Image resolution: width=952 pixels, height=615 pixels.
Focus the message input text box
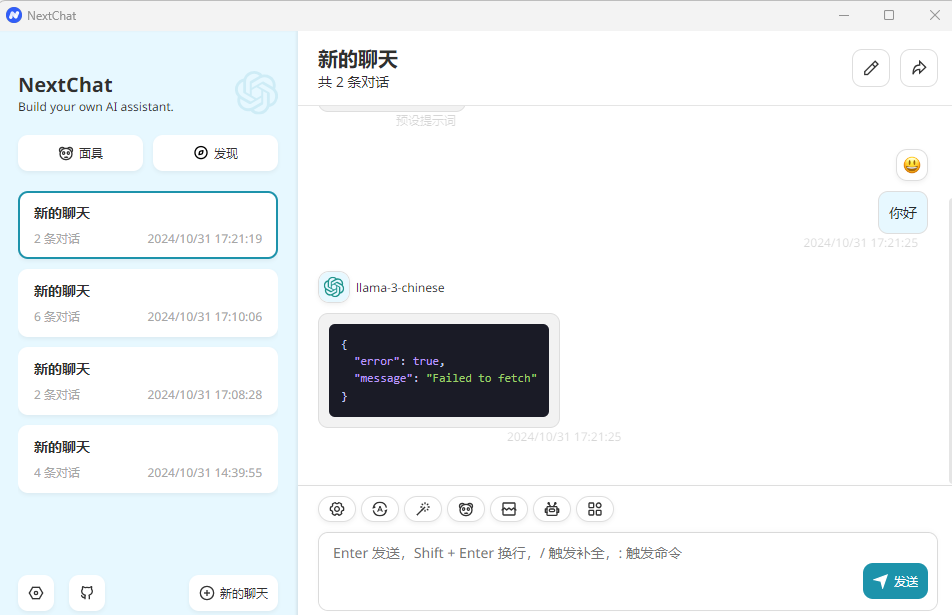coord(590,570)
